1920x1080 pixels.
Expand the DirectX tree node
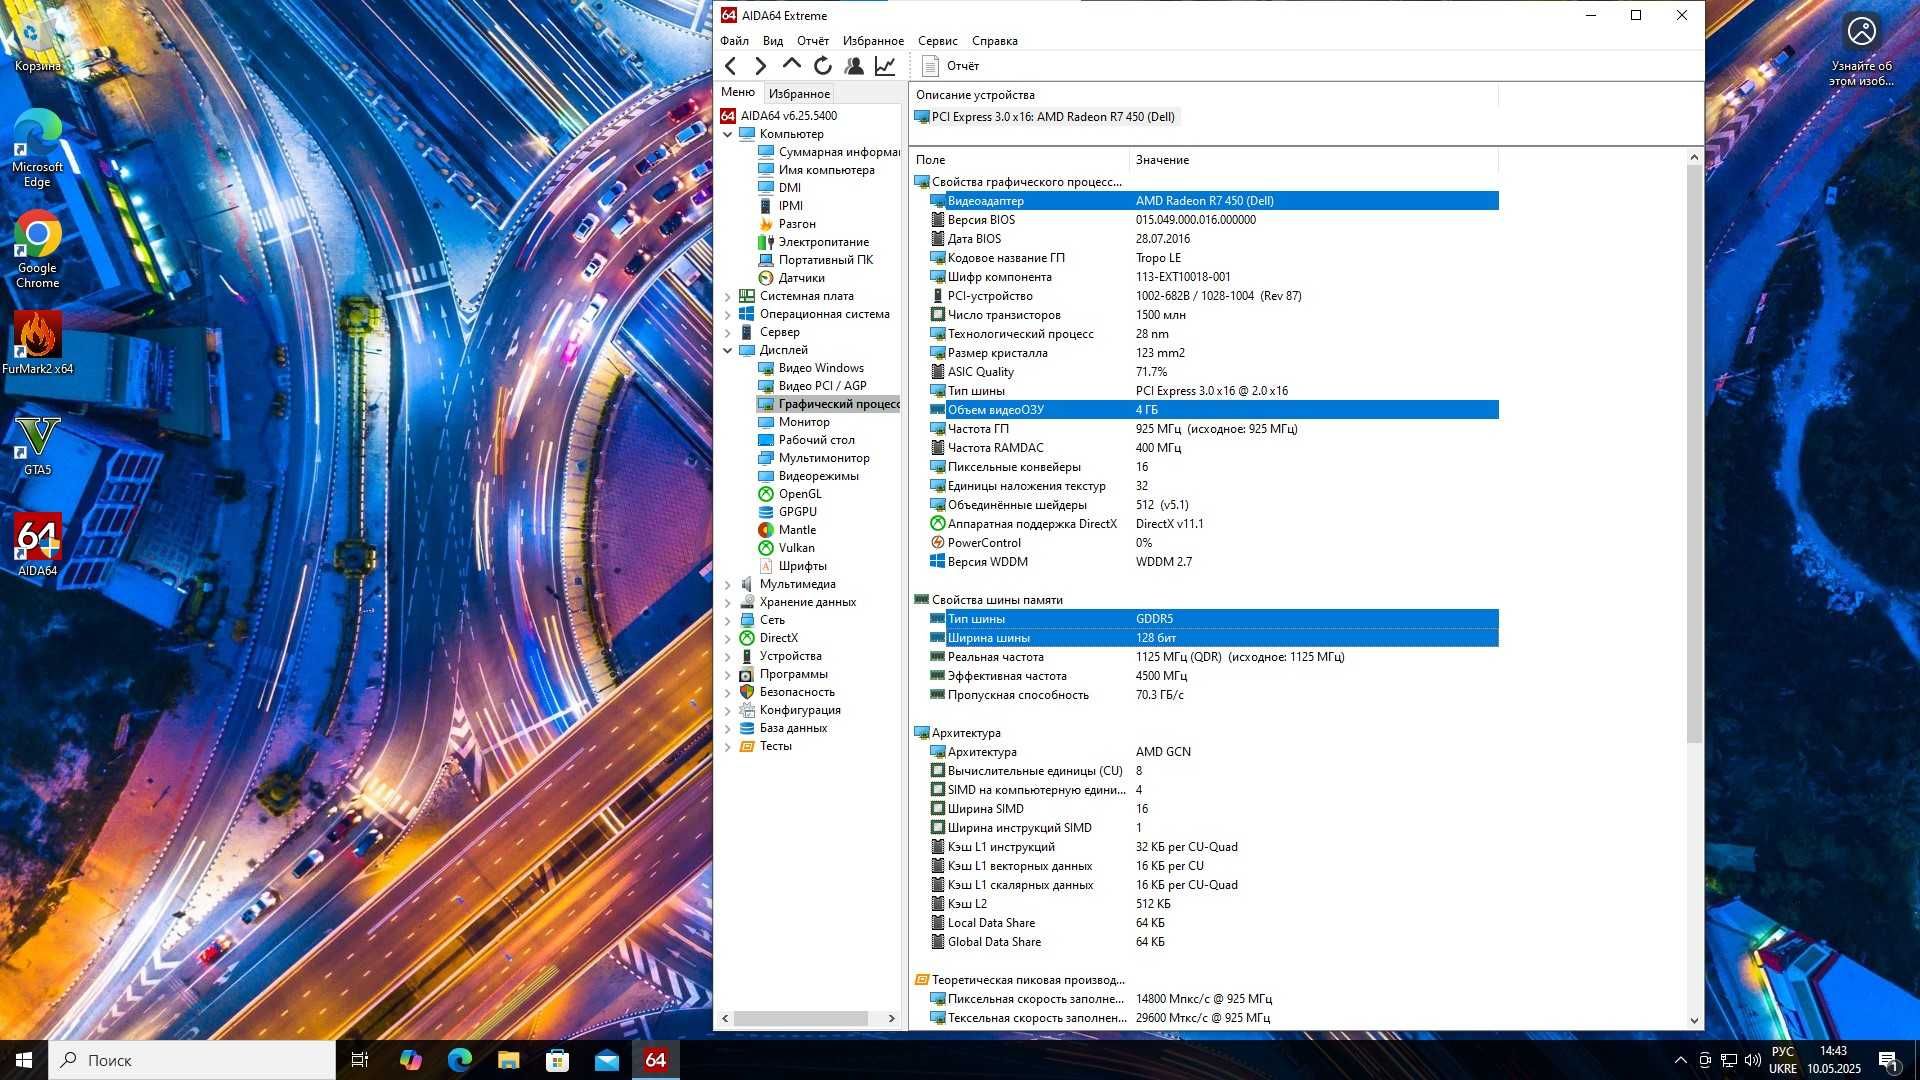pyautogui.click(x=728, y=638)
